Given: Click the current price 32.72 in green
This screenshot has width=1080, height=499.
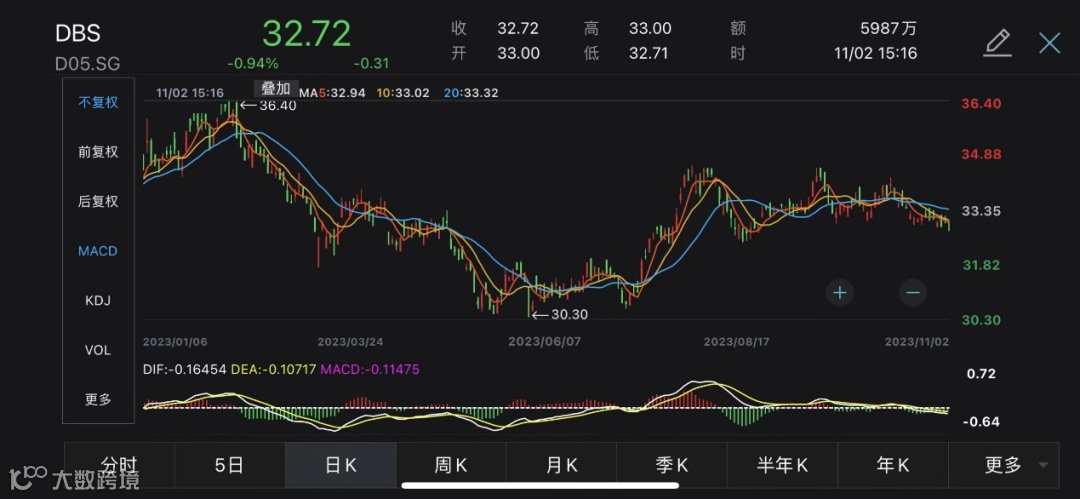Looking at the screenshot, I should pyautogui.click(x=307, y=32).
